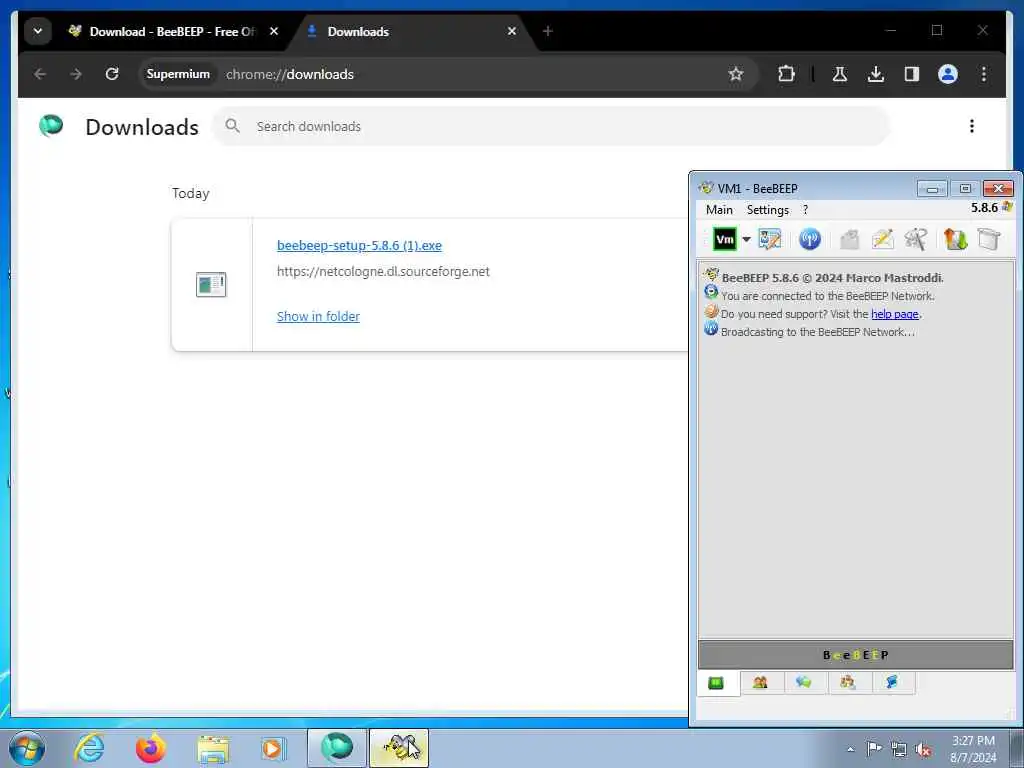Click the group chat tools icon in BeeBEEP toolbar

pos(916,239)
